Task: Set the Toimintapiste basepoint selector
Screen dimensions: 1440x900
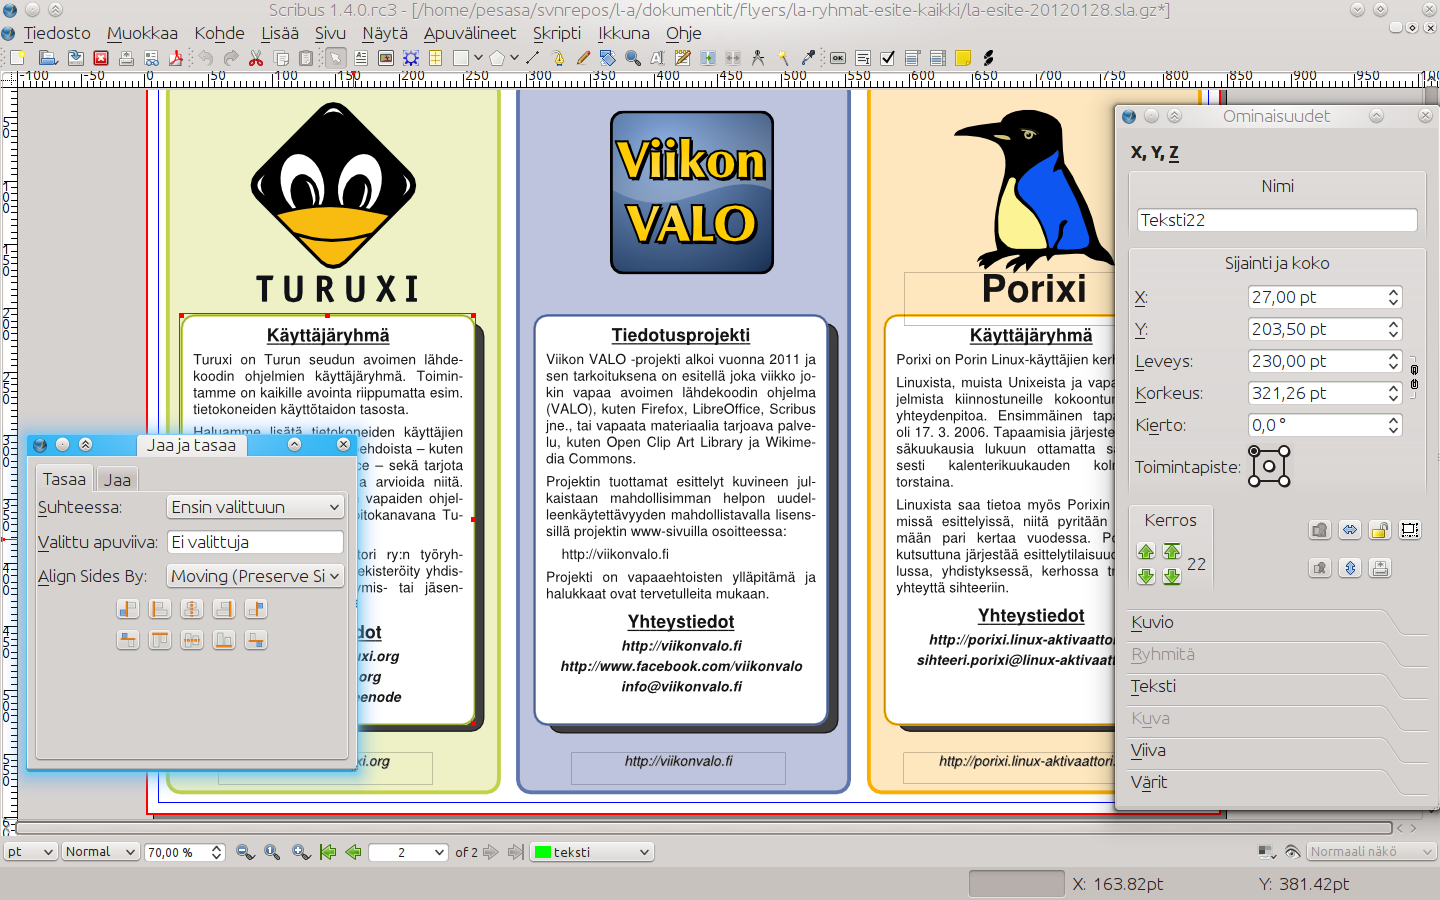Action: coord(1269,466)
